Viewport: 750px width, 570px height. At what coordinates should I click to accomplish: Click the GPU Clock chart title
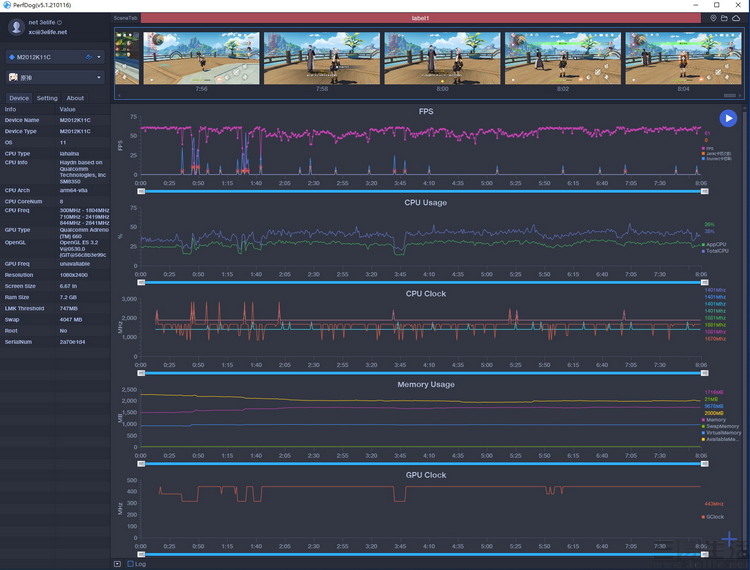pos(426,475)
